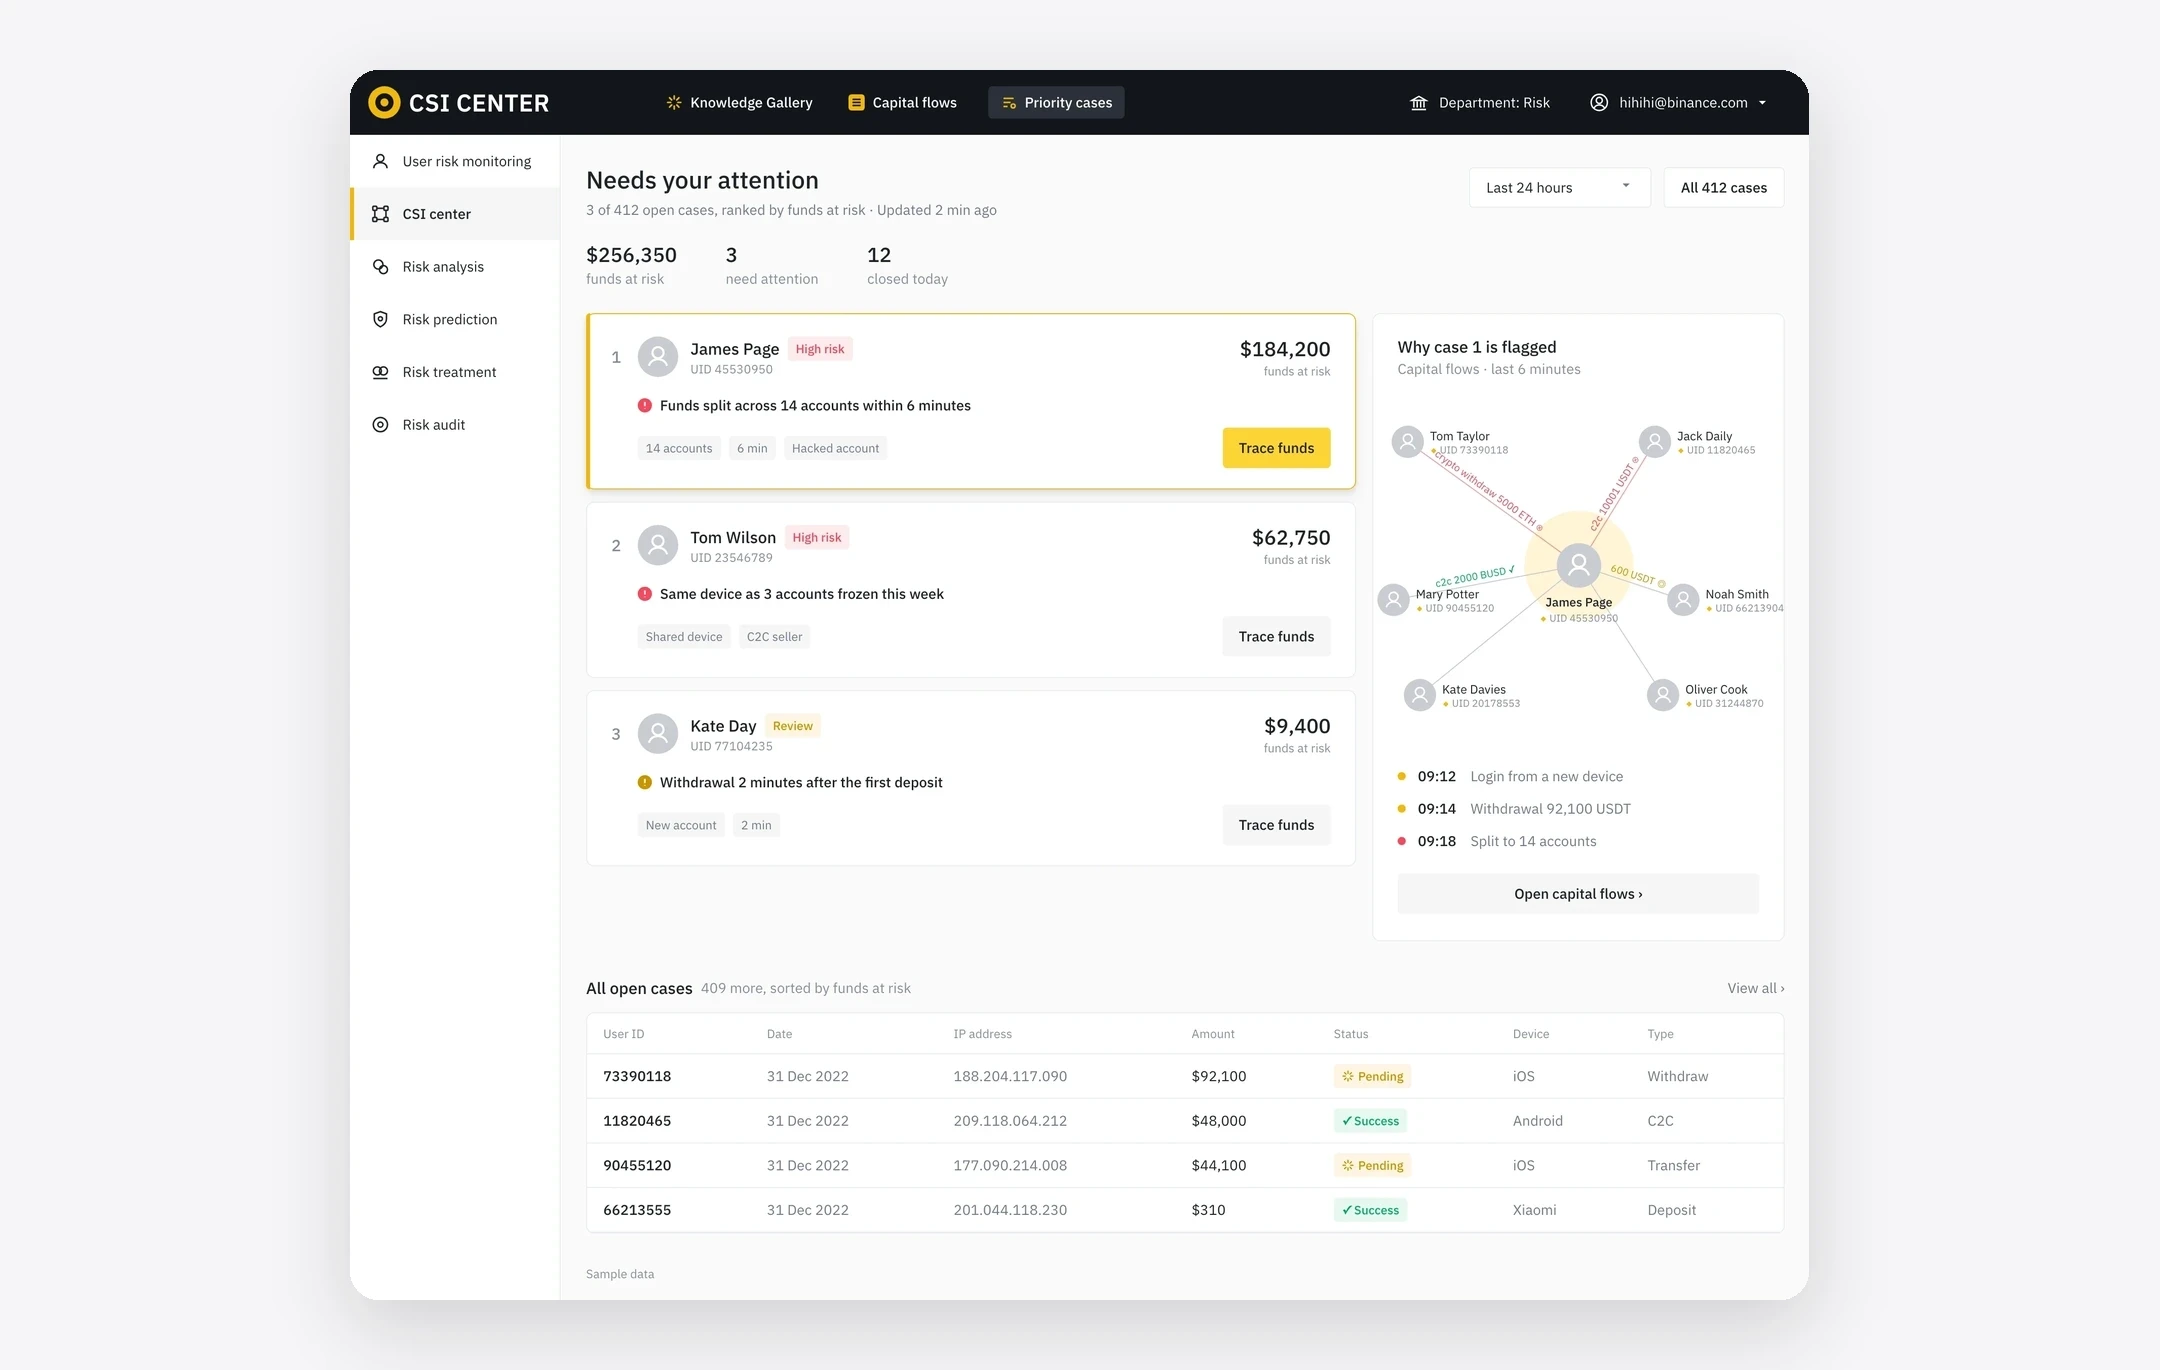Image resolution: width=2160 pixels, height=1370 pixels.
Task: Click the Department: Risk label
Action: (x=1494, y=102)
